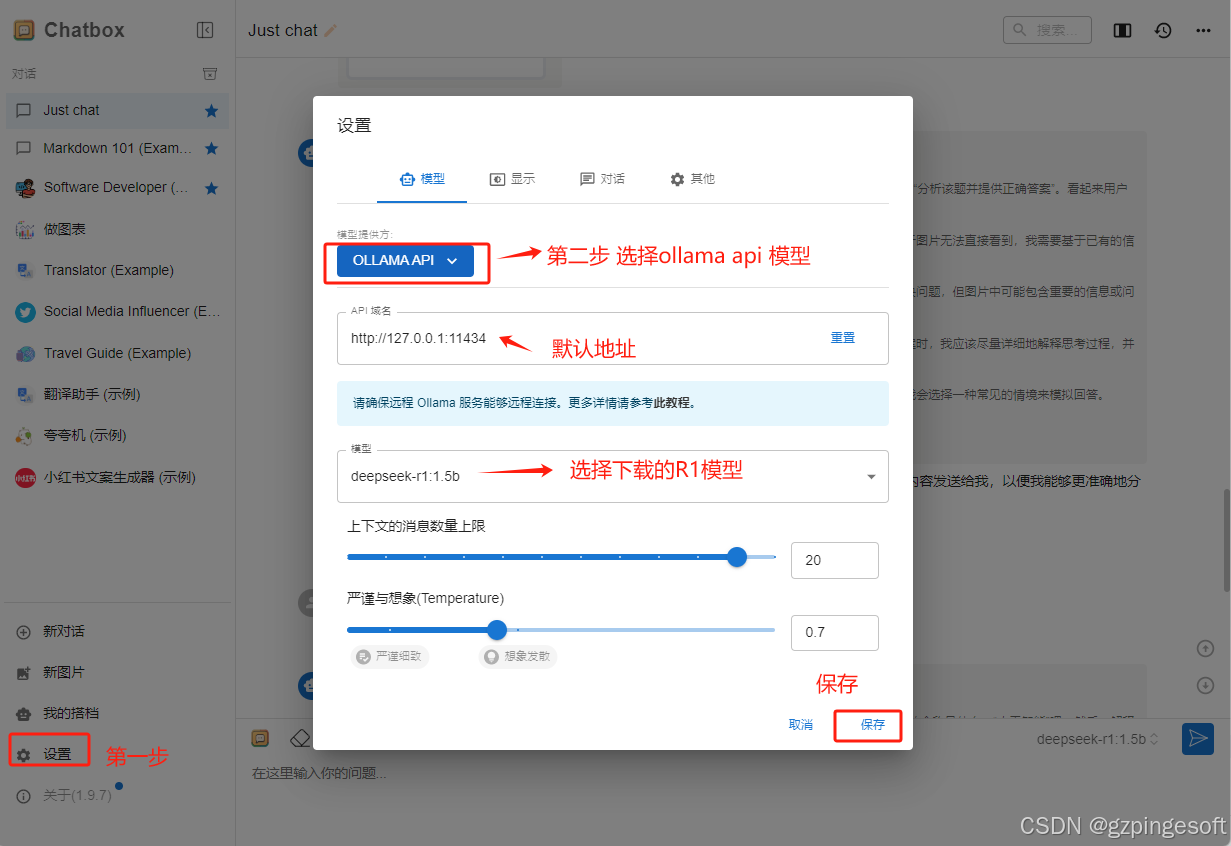Viewport: 1231px width, 846px height.
Task: Open the history clock icon in the header
Action: point(1163,30)
